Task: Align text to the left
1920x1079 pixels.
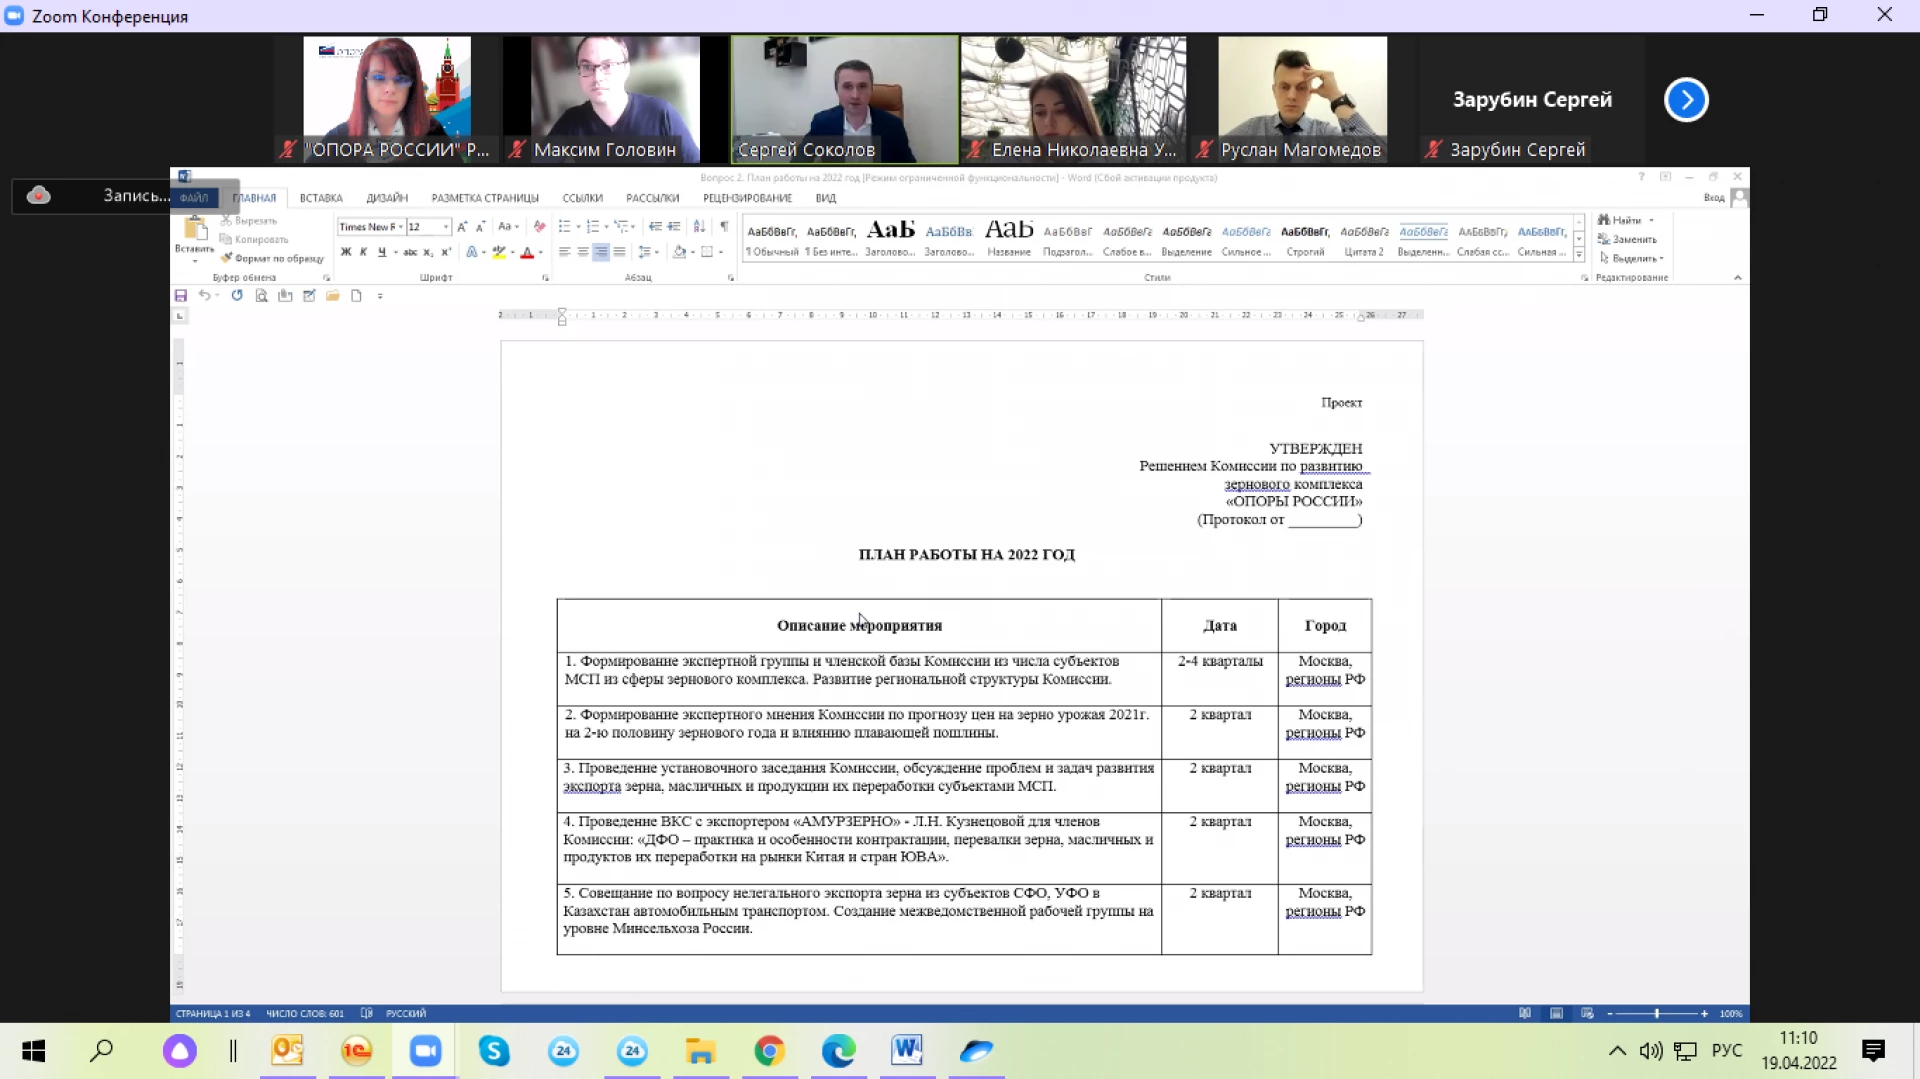Action: (564, 252)
